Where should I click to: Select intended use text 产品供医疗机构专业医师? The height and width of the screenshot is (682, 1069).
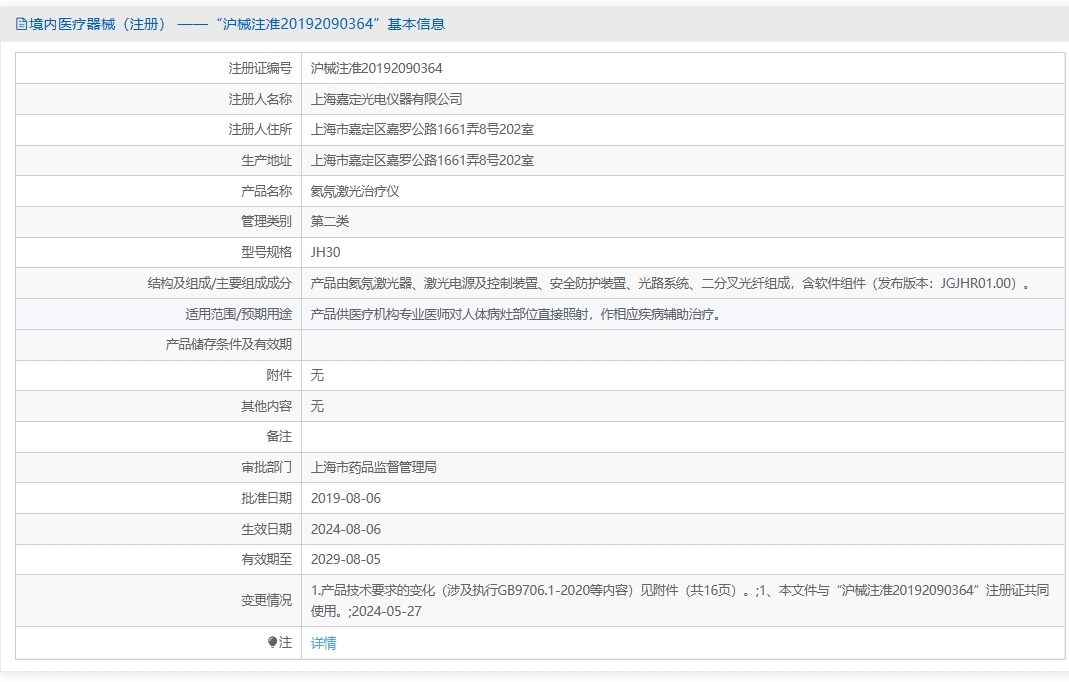516,314
